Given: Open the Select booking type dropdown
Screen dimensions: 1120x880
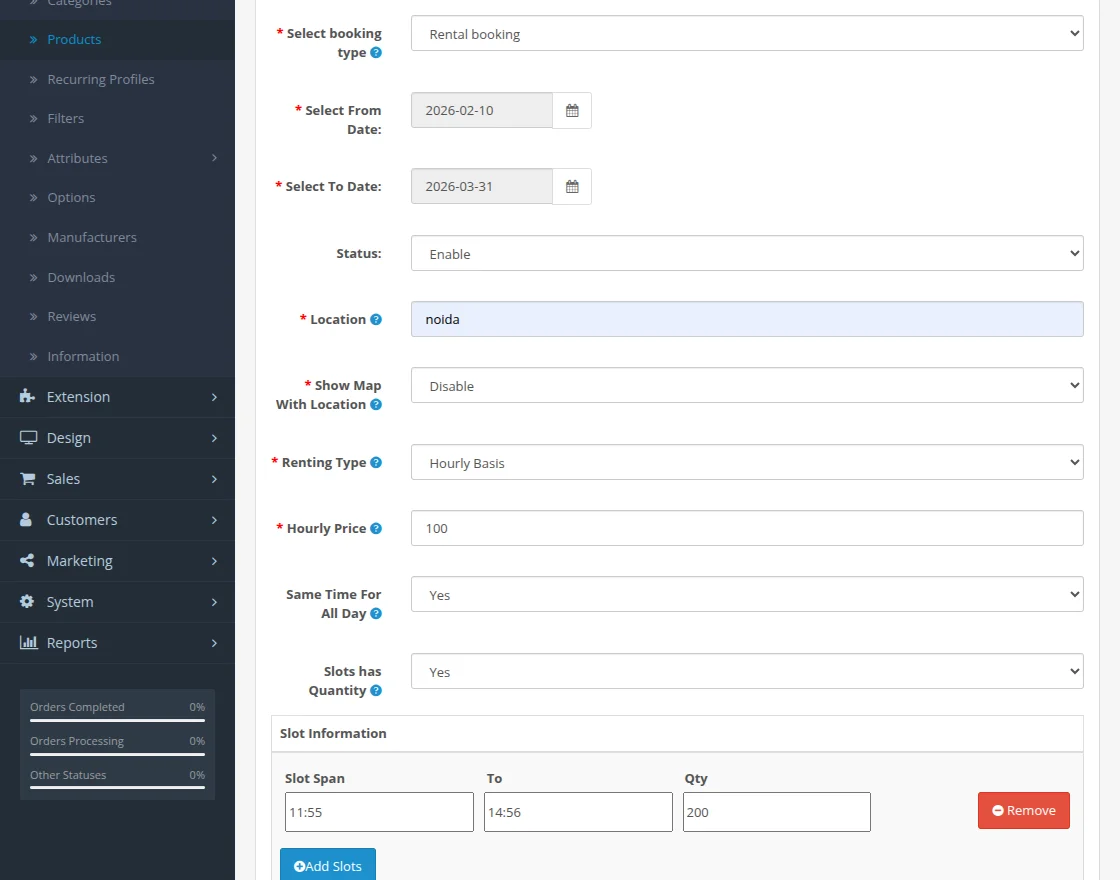Looking at the screenshot, I should [746, 34].
